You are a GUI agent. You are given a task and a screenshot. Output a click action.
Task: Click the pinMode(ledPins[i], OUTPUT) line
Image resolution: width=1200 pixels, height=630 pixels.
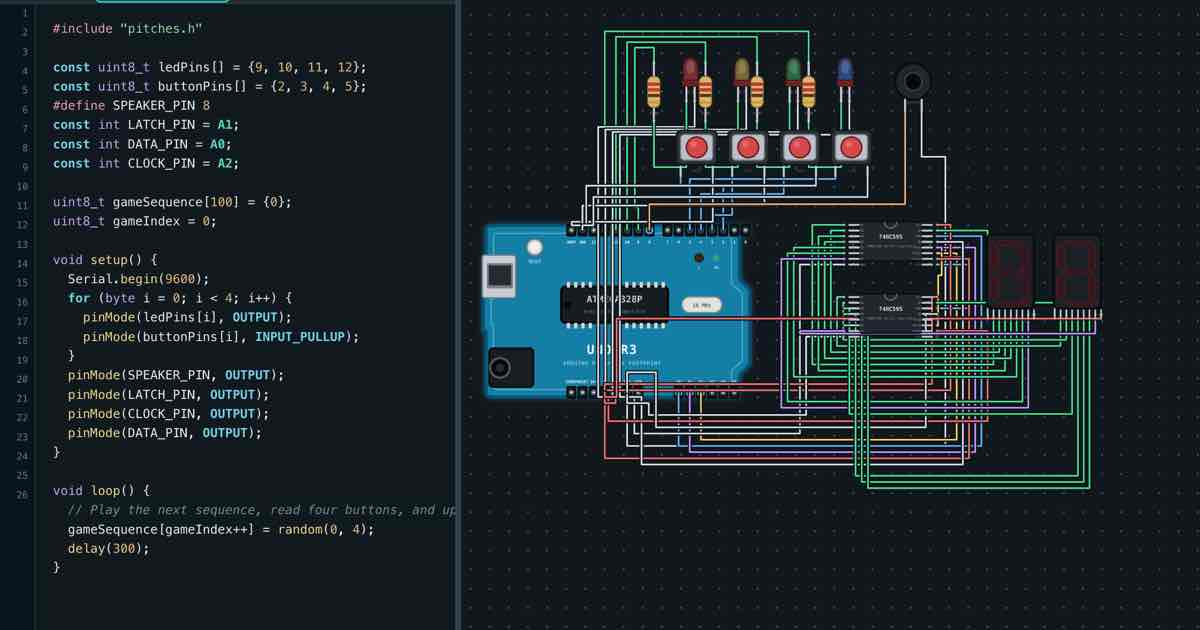pos(187,317)
